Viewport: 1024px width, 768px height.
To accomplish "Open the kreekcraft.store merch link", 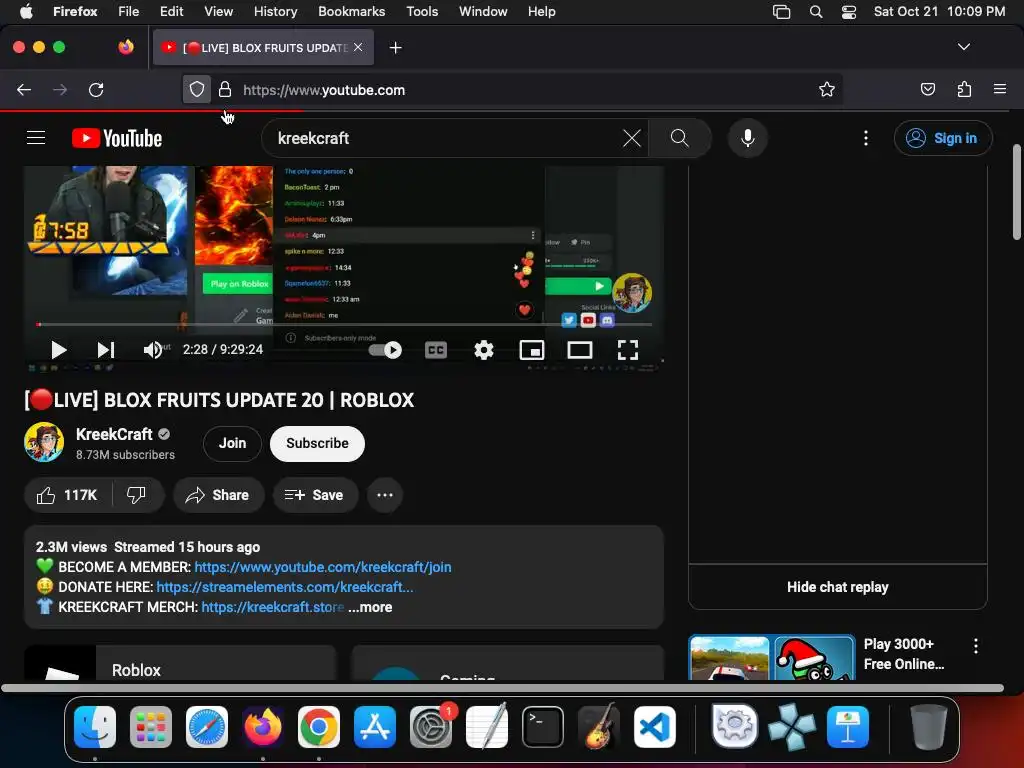I will point(272,607).
